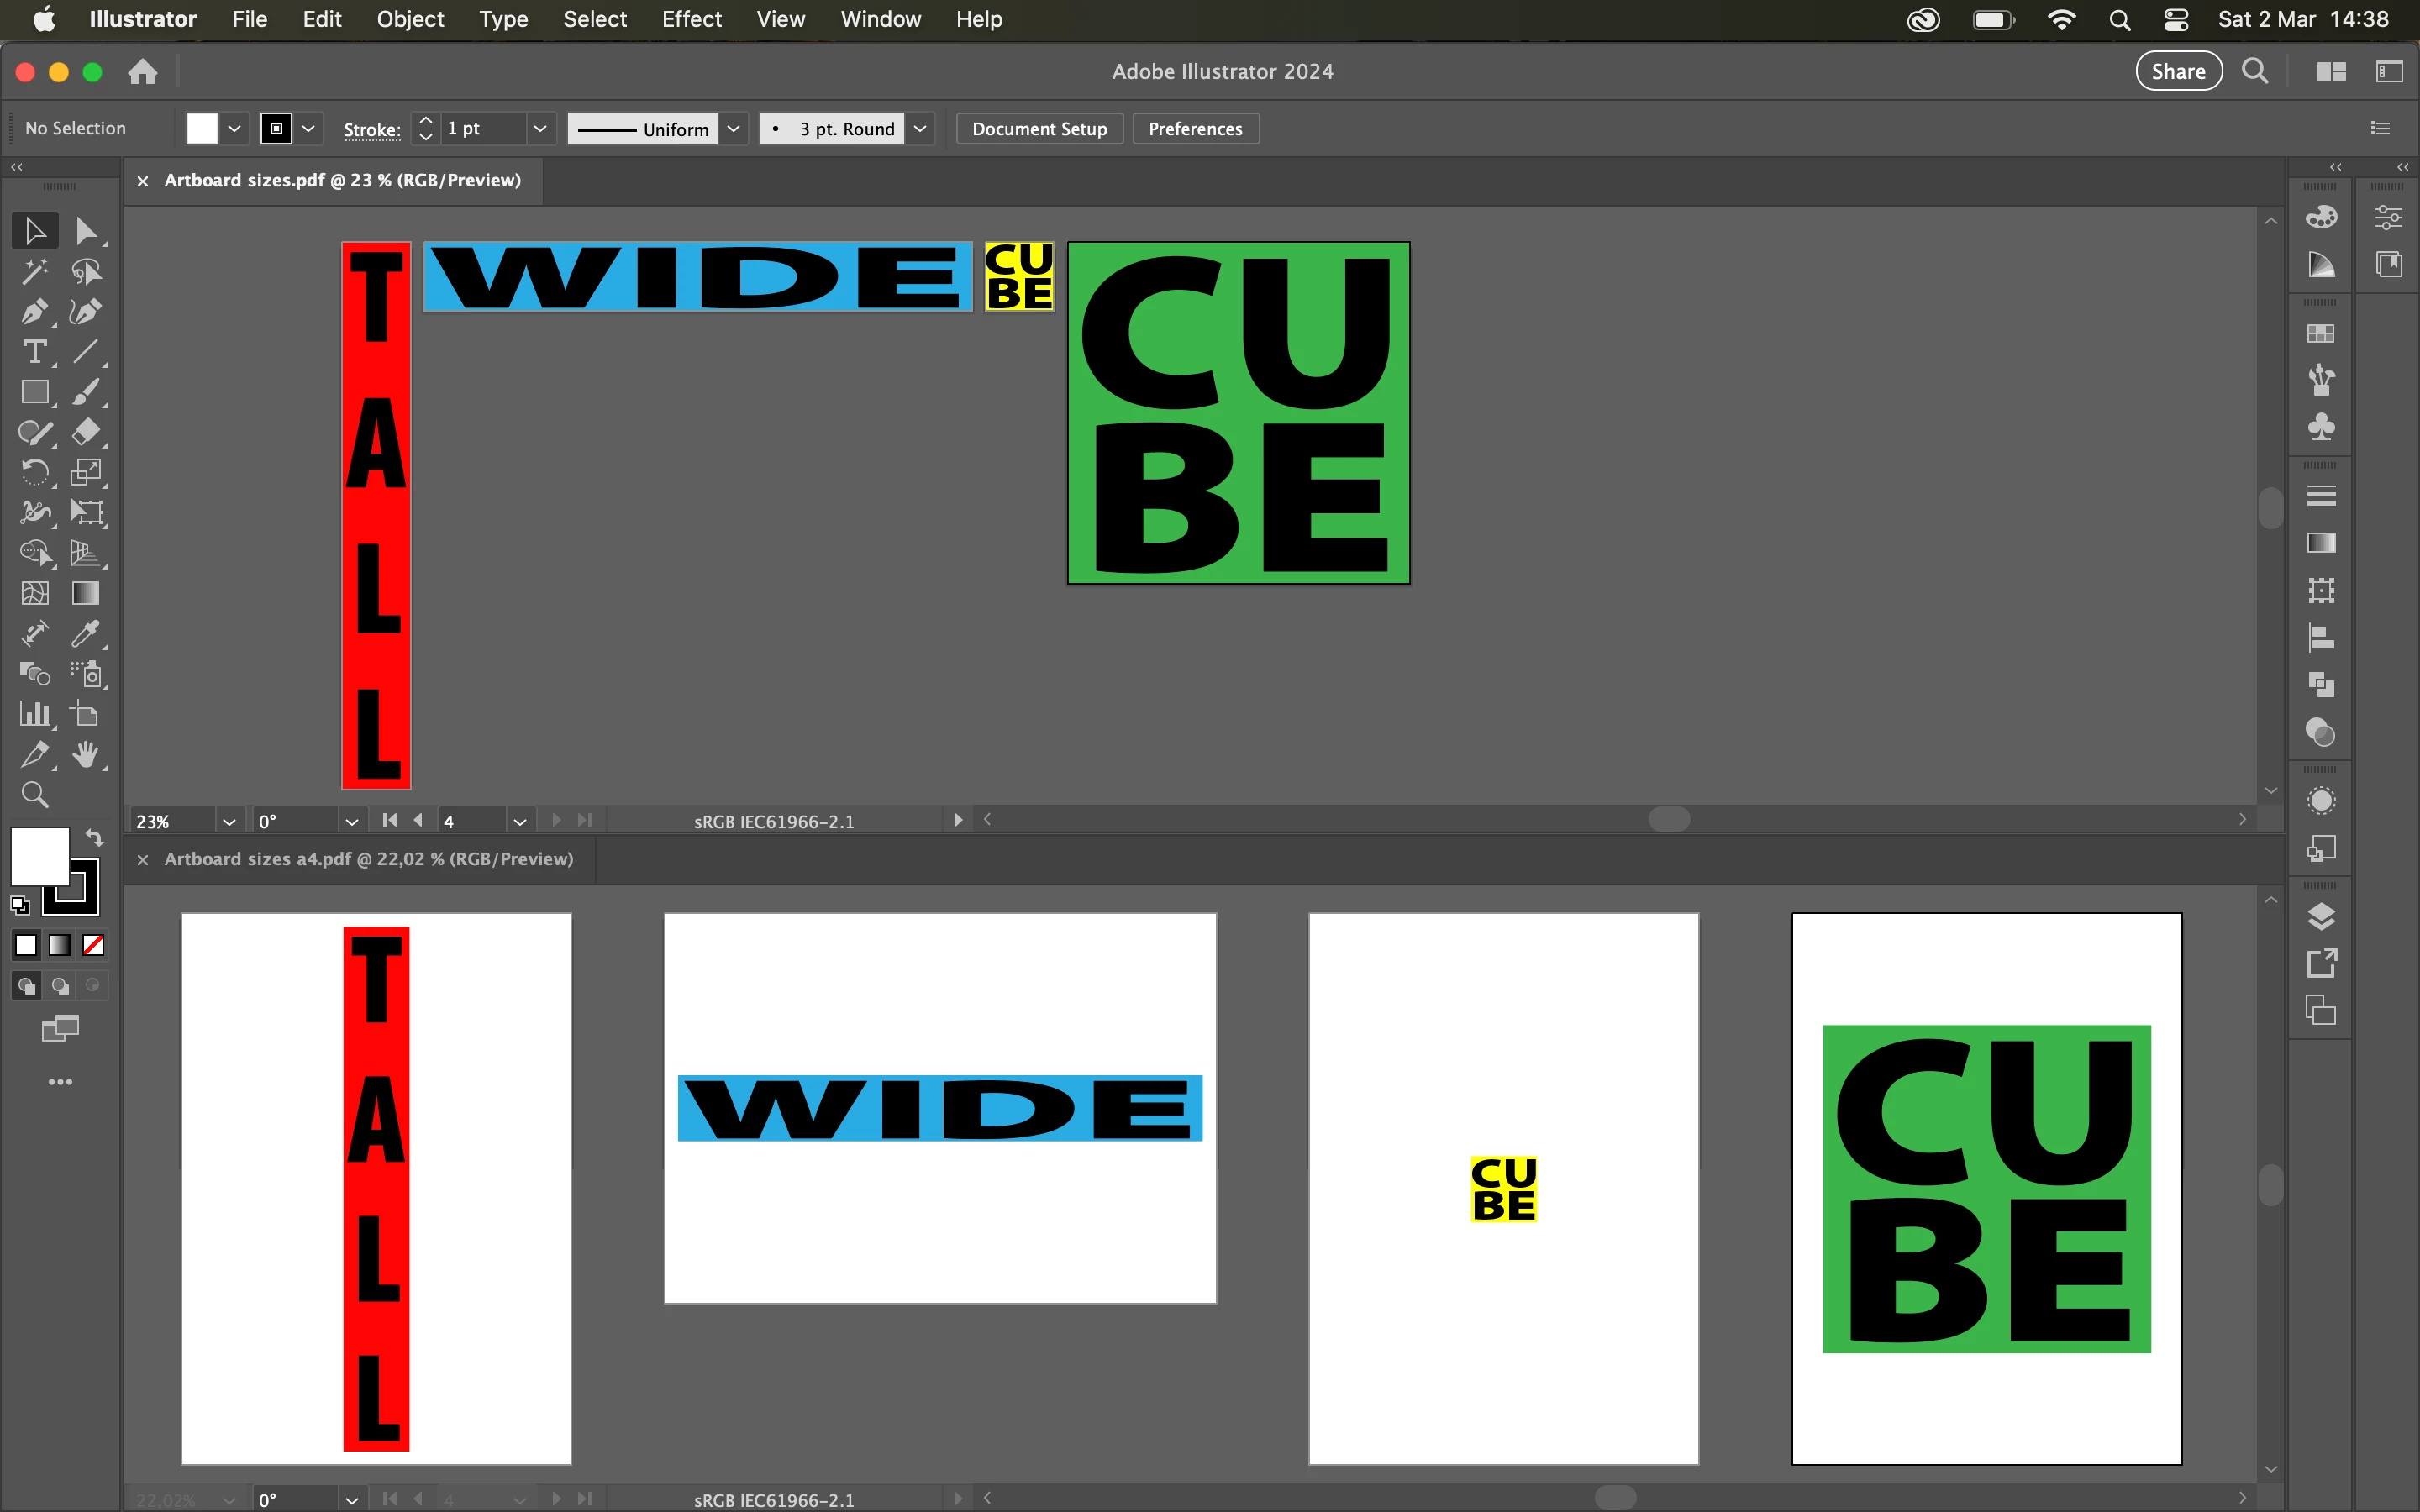Image resolution: width=2420 pixels, height=1512 pixels.
Task: Select the Type tool
Action: tap(35, 352)
